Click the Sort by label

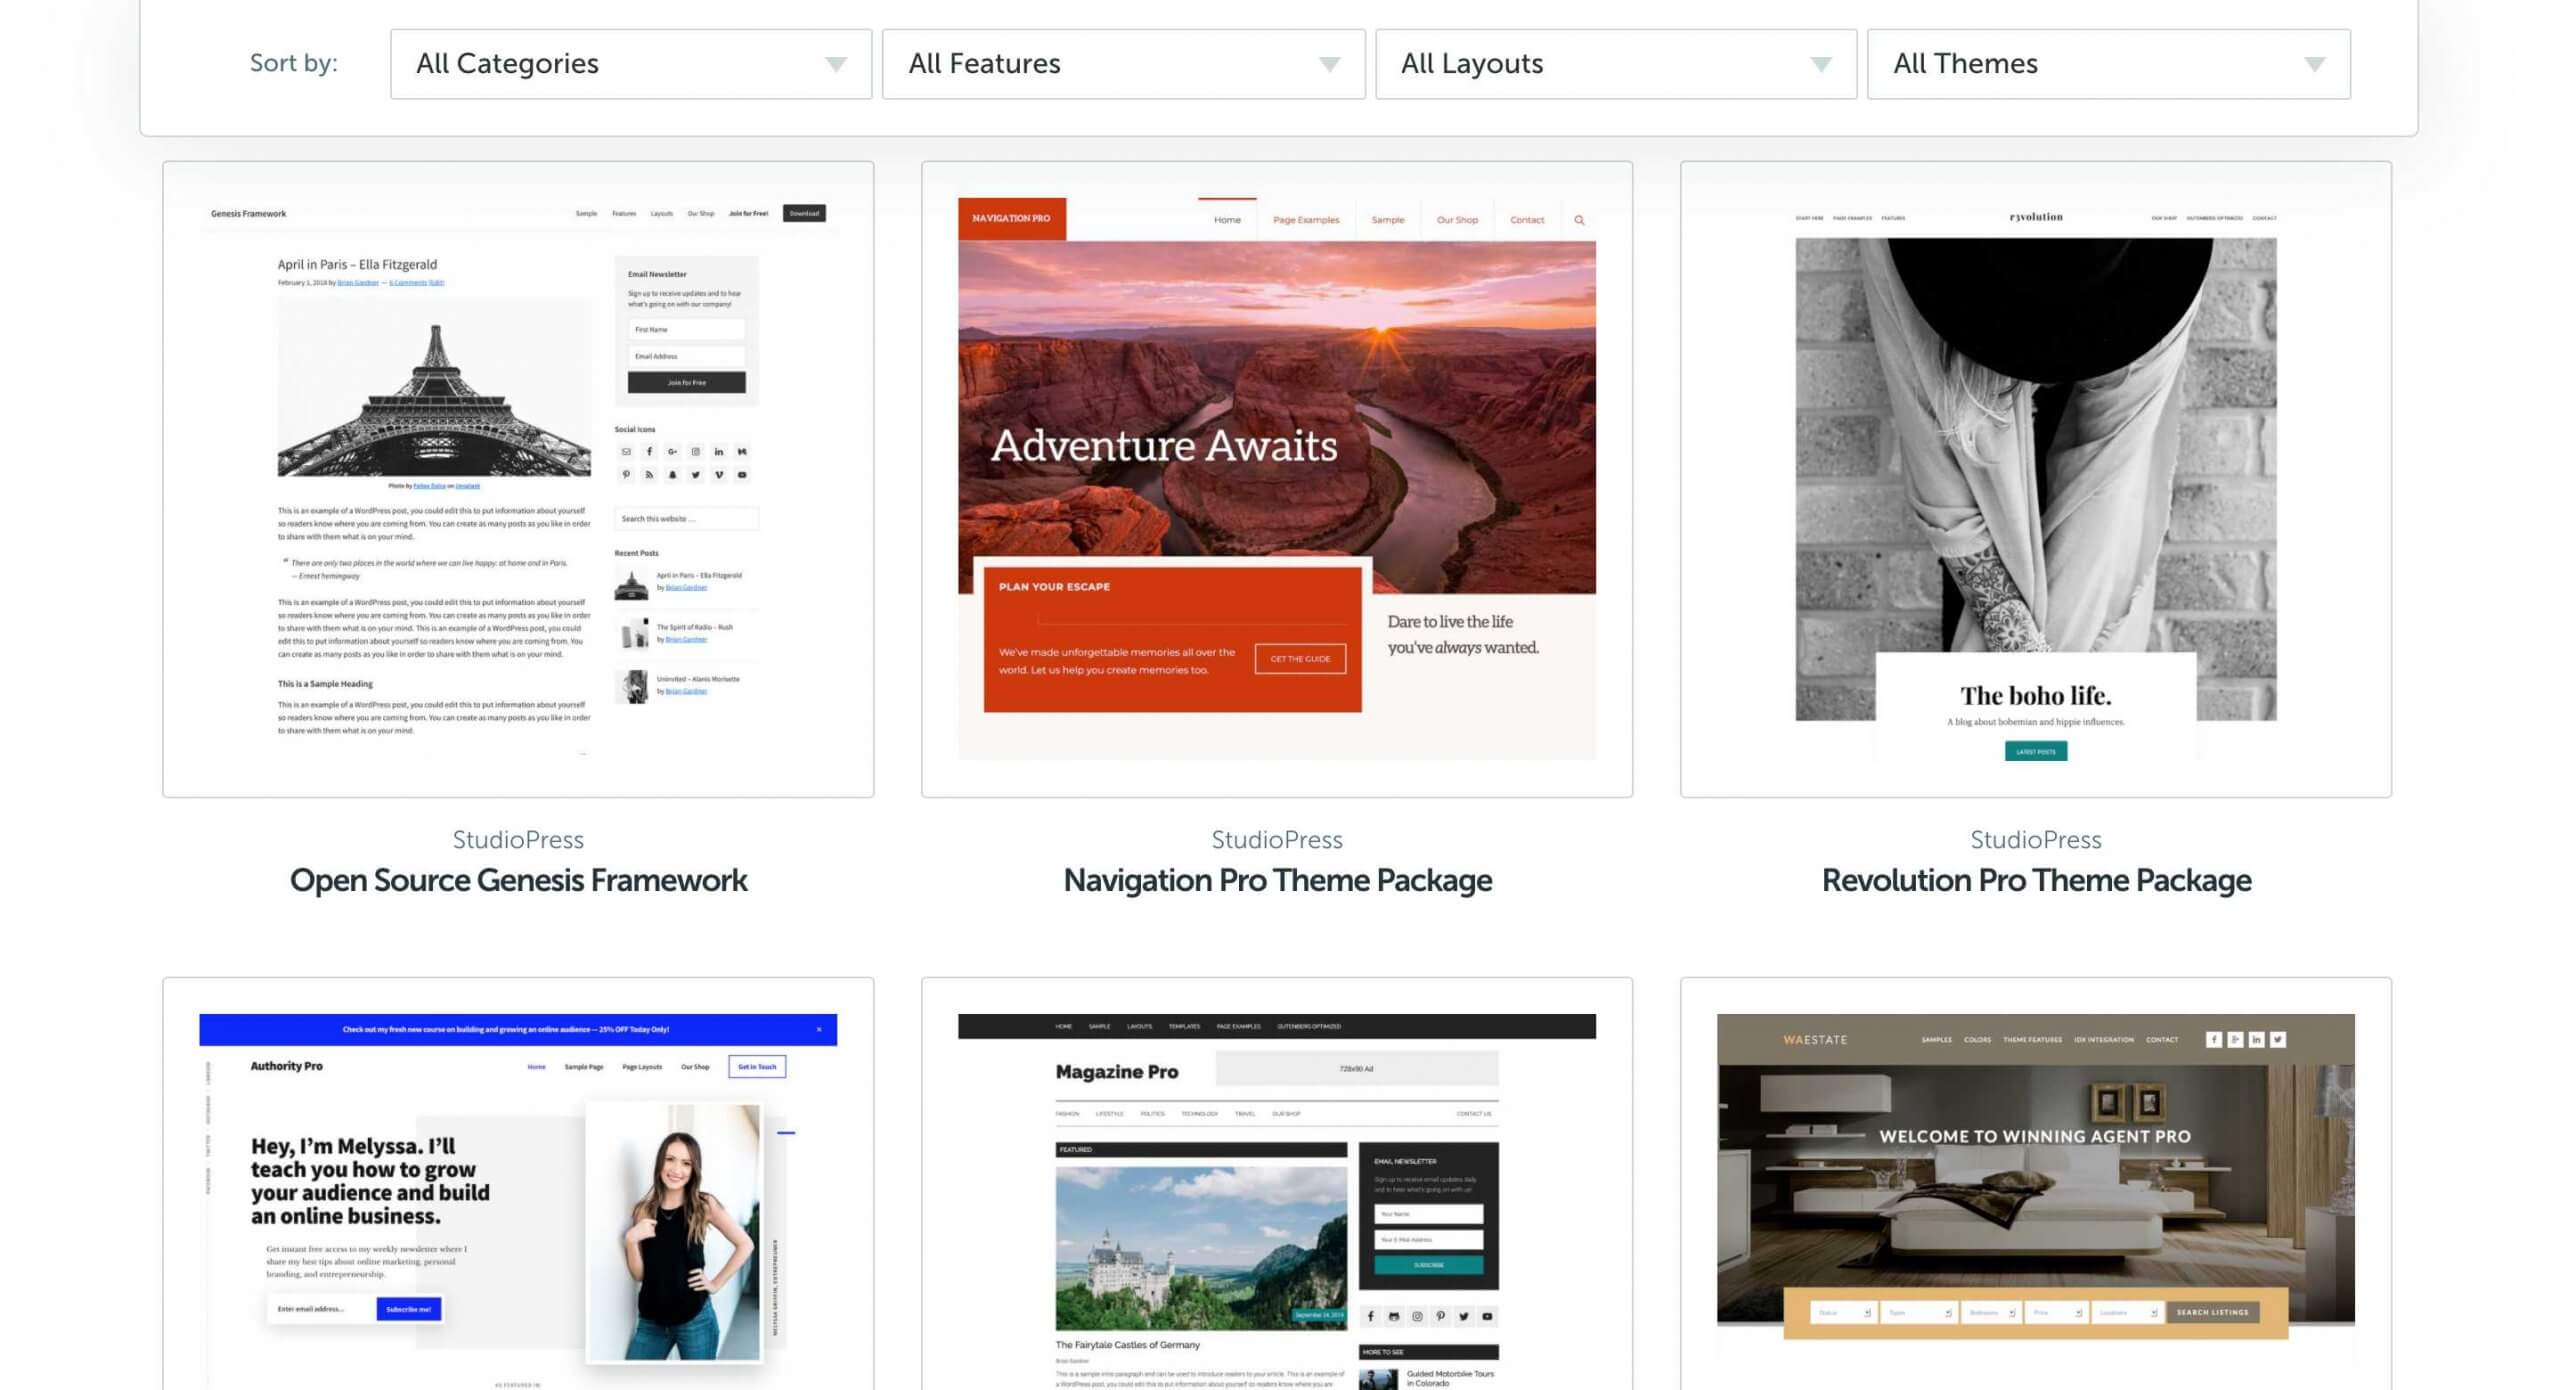pos(293,63)
